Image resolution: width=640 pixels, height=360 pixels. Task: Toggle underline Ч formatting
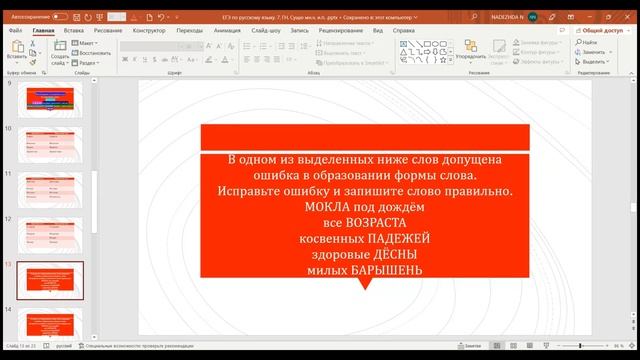pos(144,60)
